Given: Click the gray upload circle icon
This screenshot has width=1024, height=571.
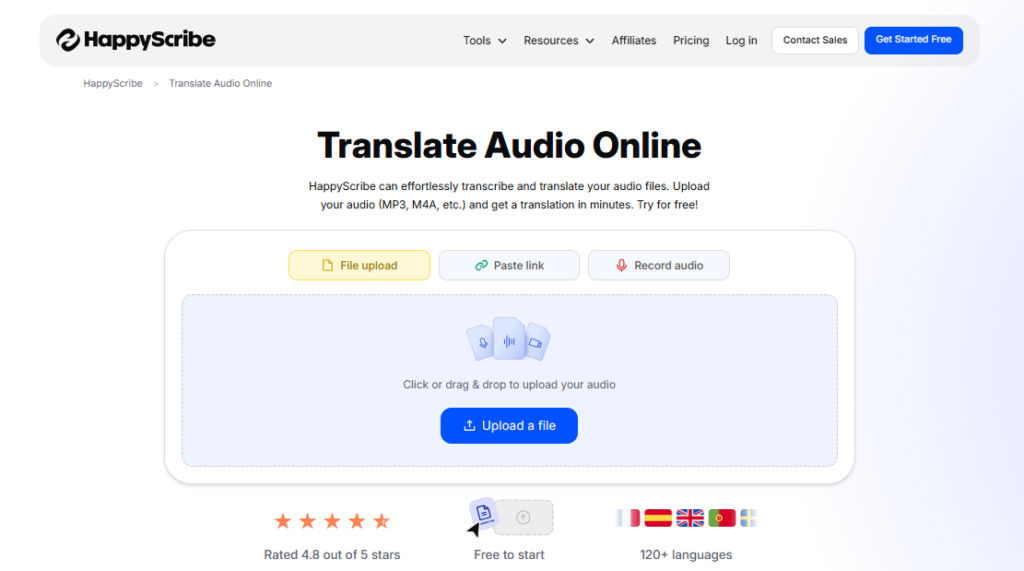Looking at the screenshot, I should (x=523, y=517).
